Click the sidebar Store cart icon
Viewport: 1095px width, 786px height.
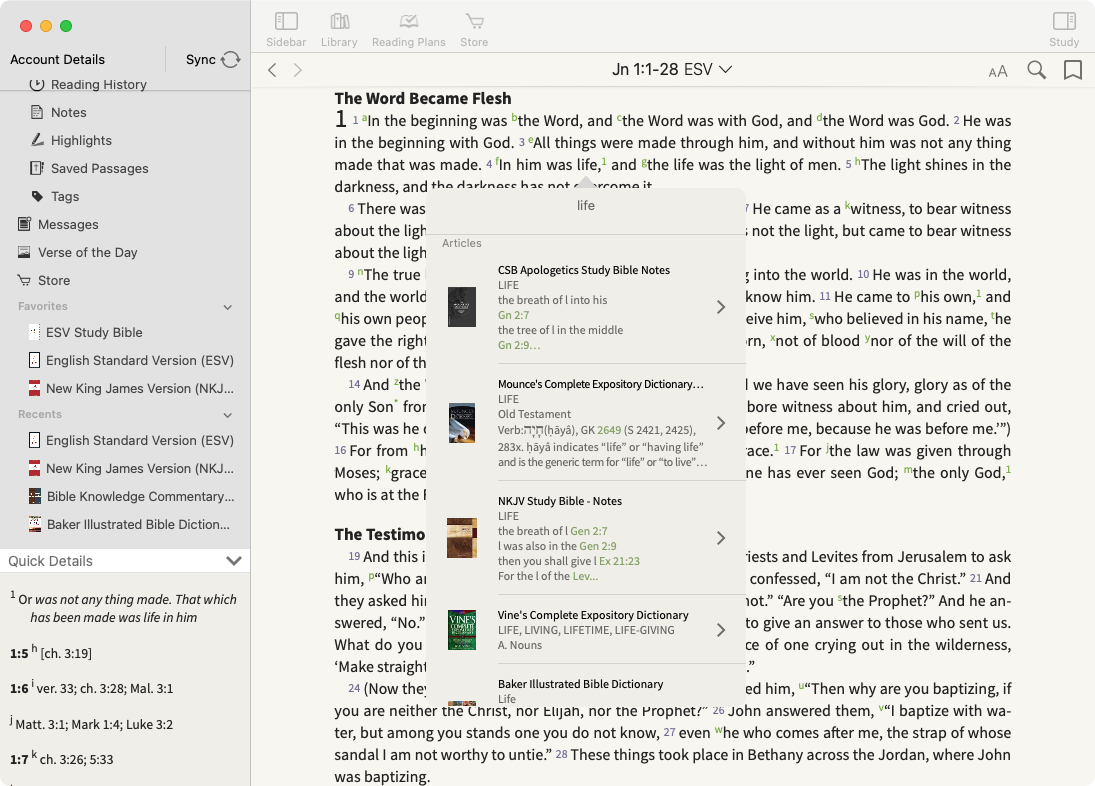tap(24, 281)
